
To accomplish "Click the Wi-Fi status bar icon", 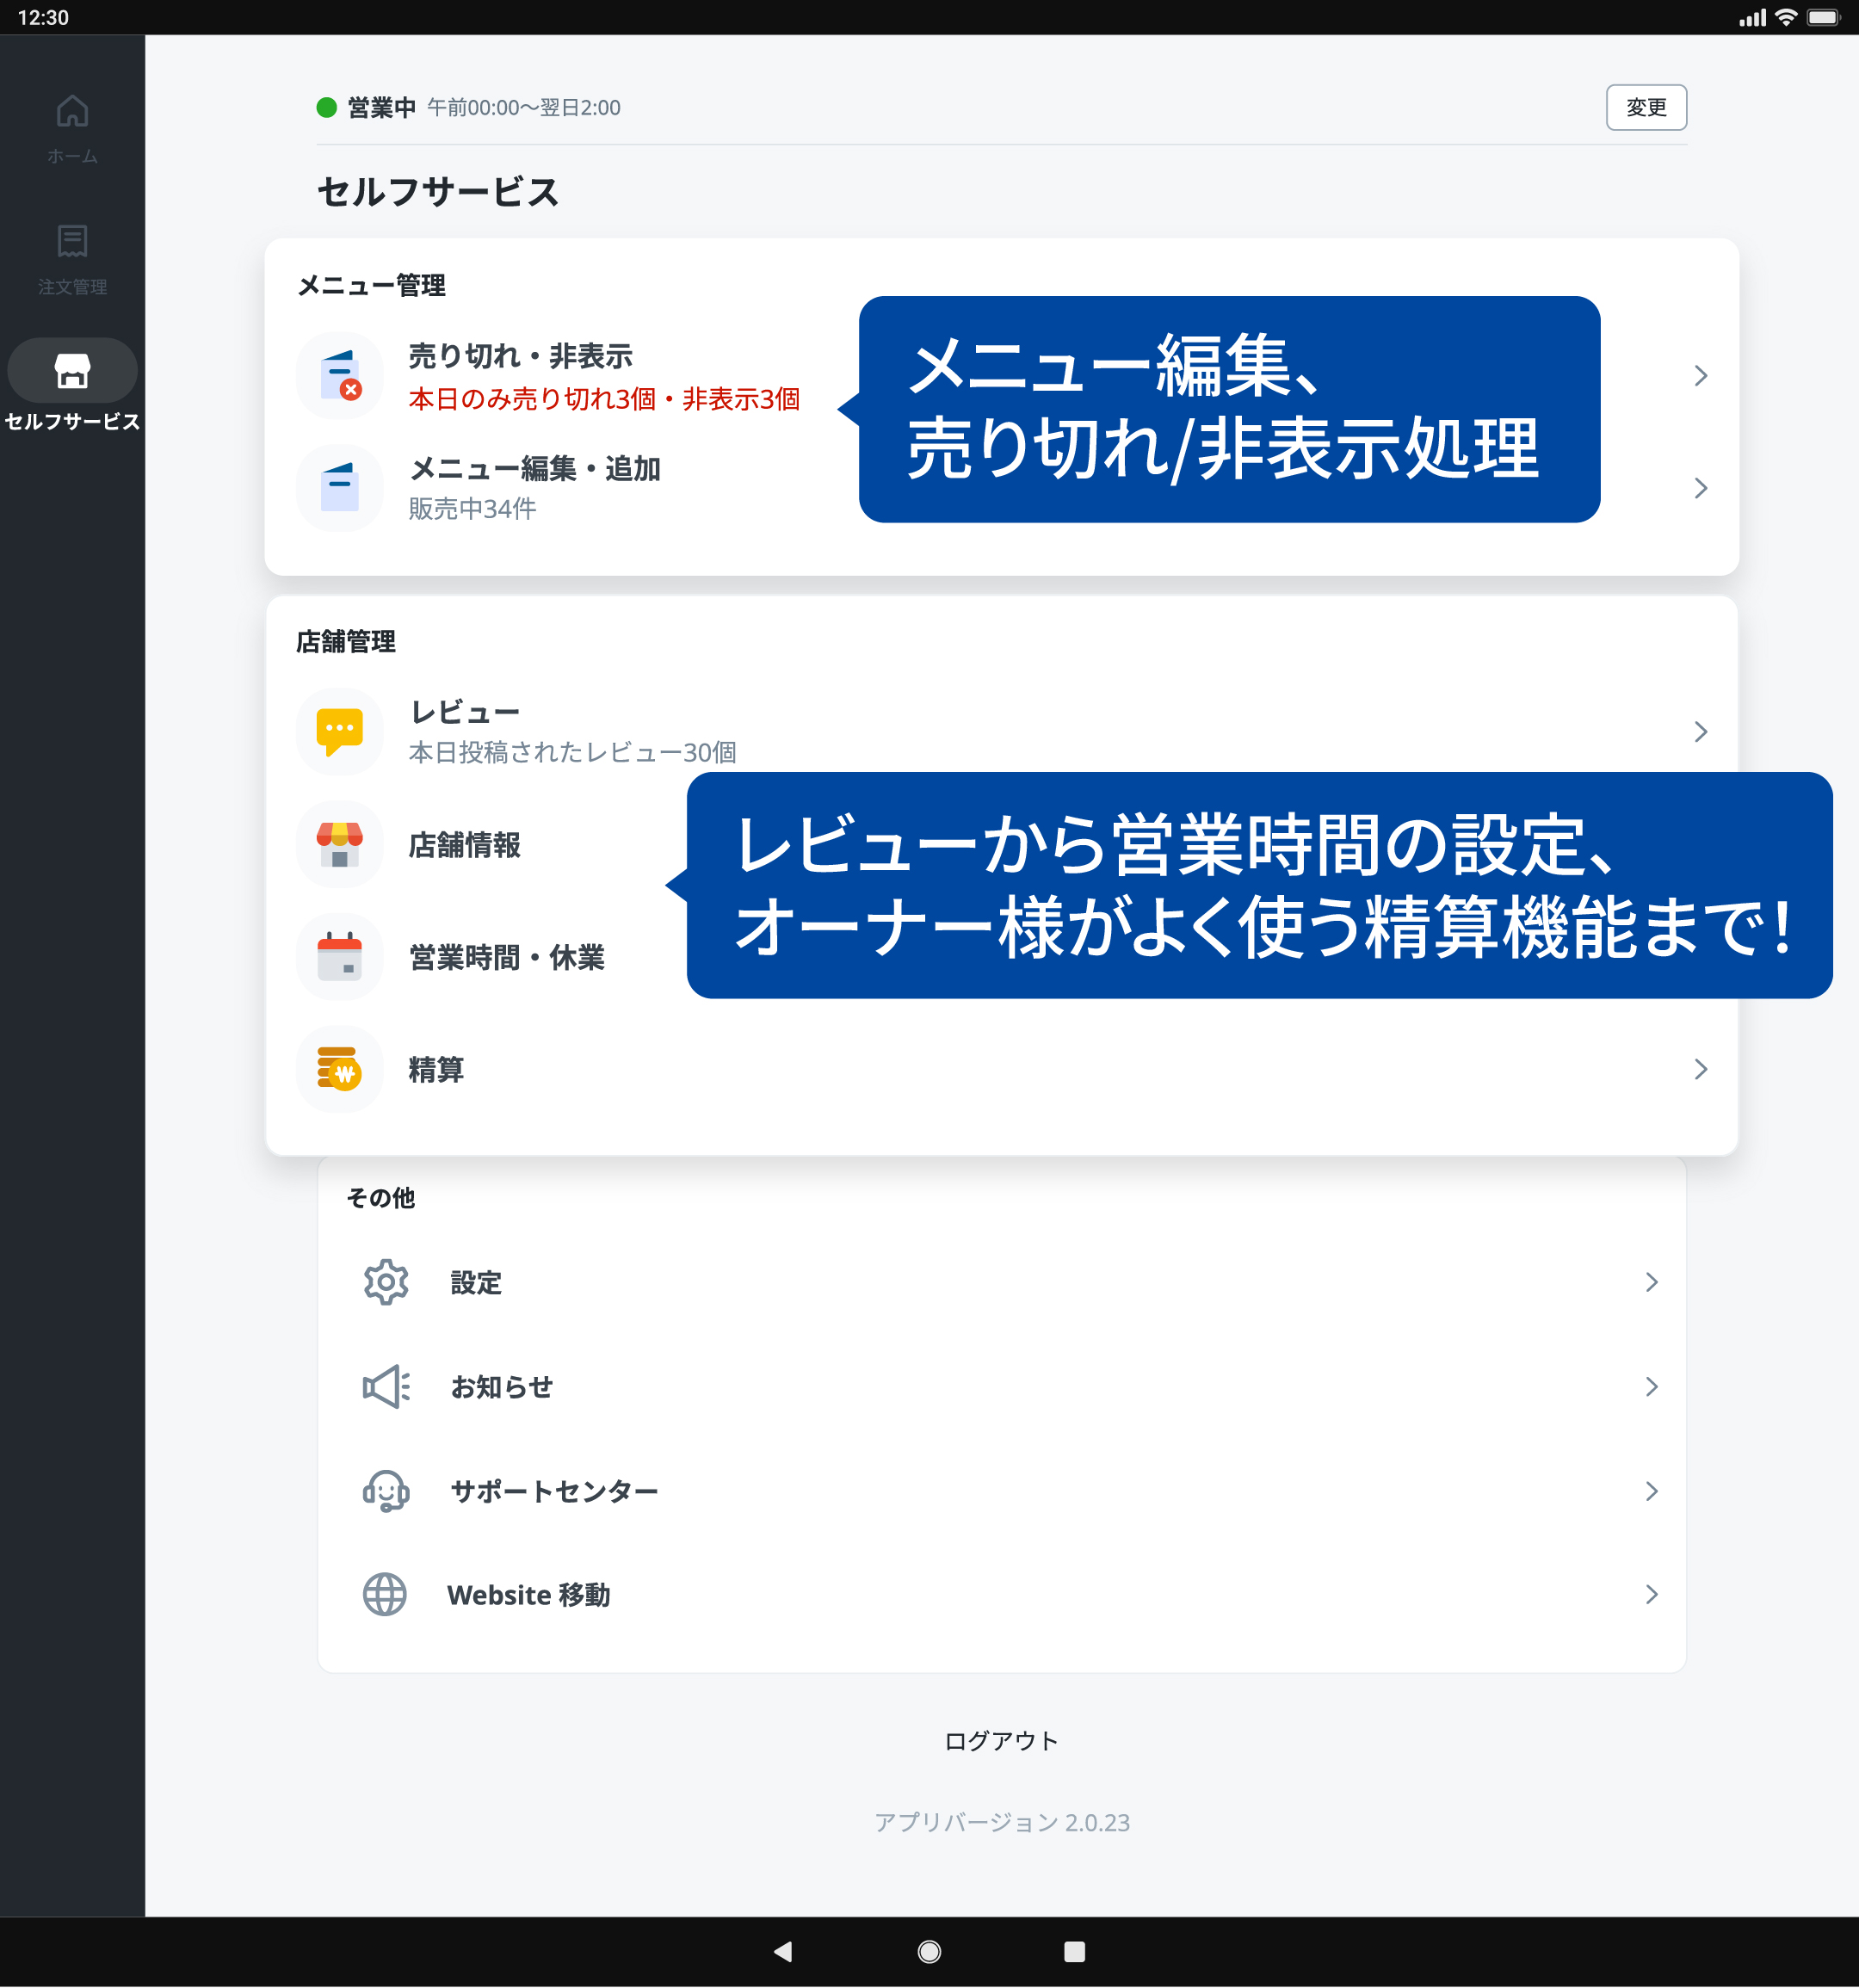I will pos(1786,17).
